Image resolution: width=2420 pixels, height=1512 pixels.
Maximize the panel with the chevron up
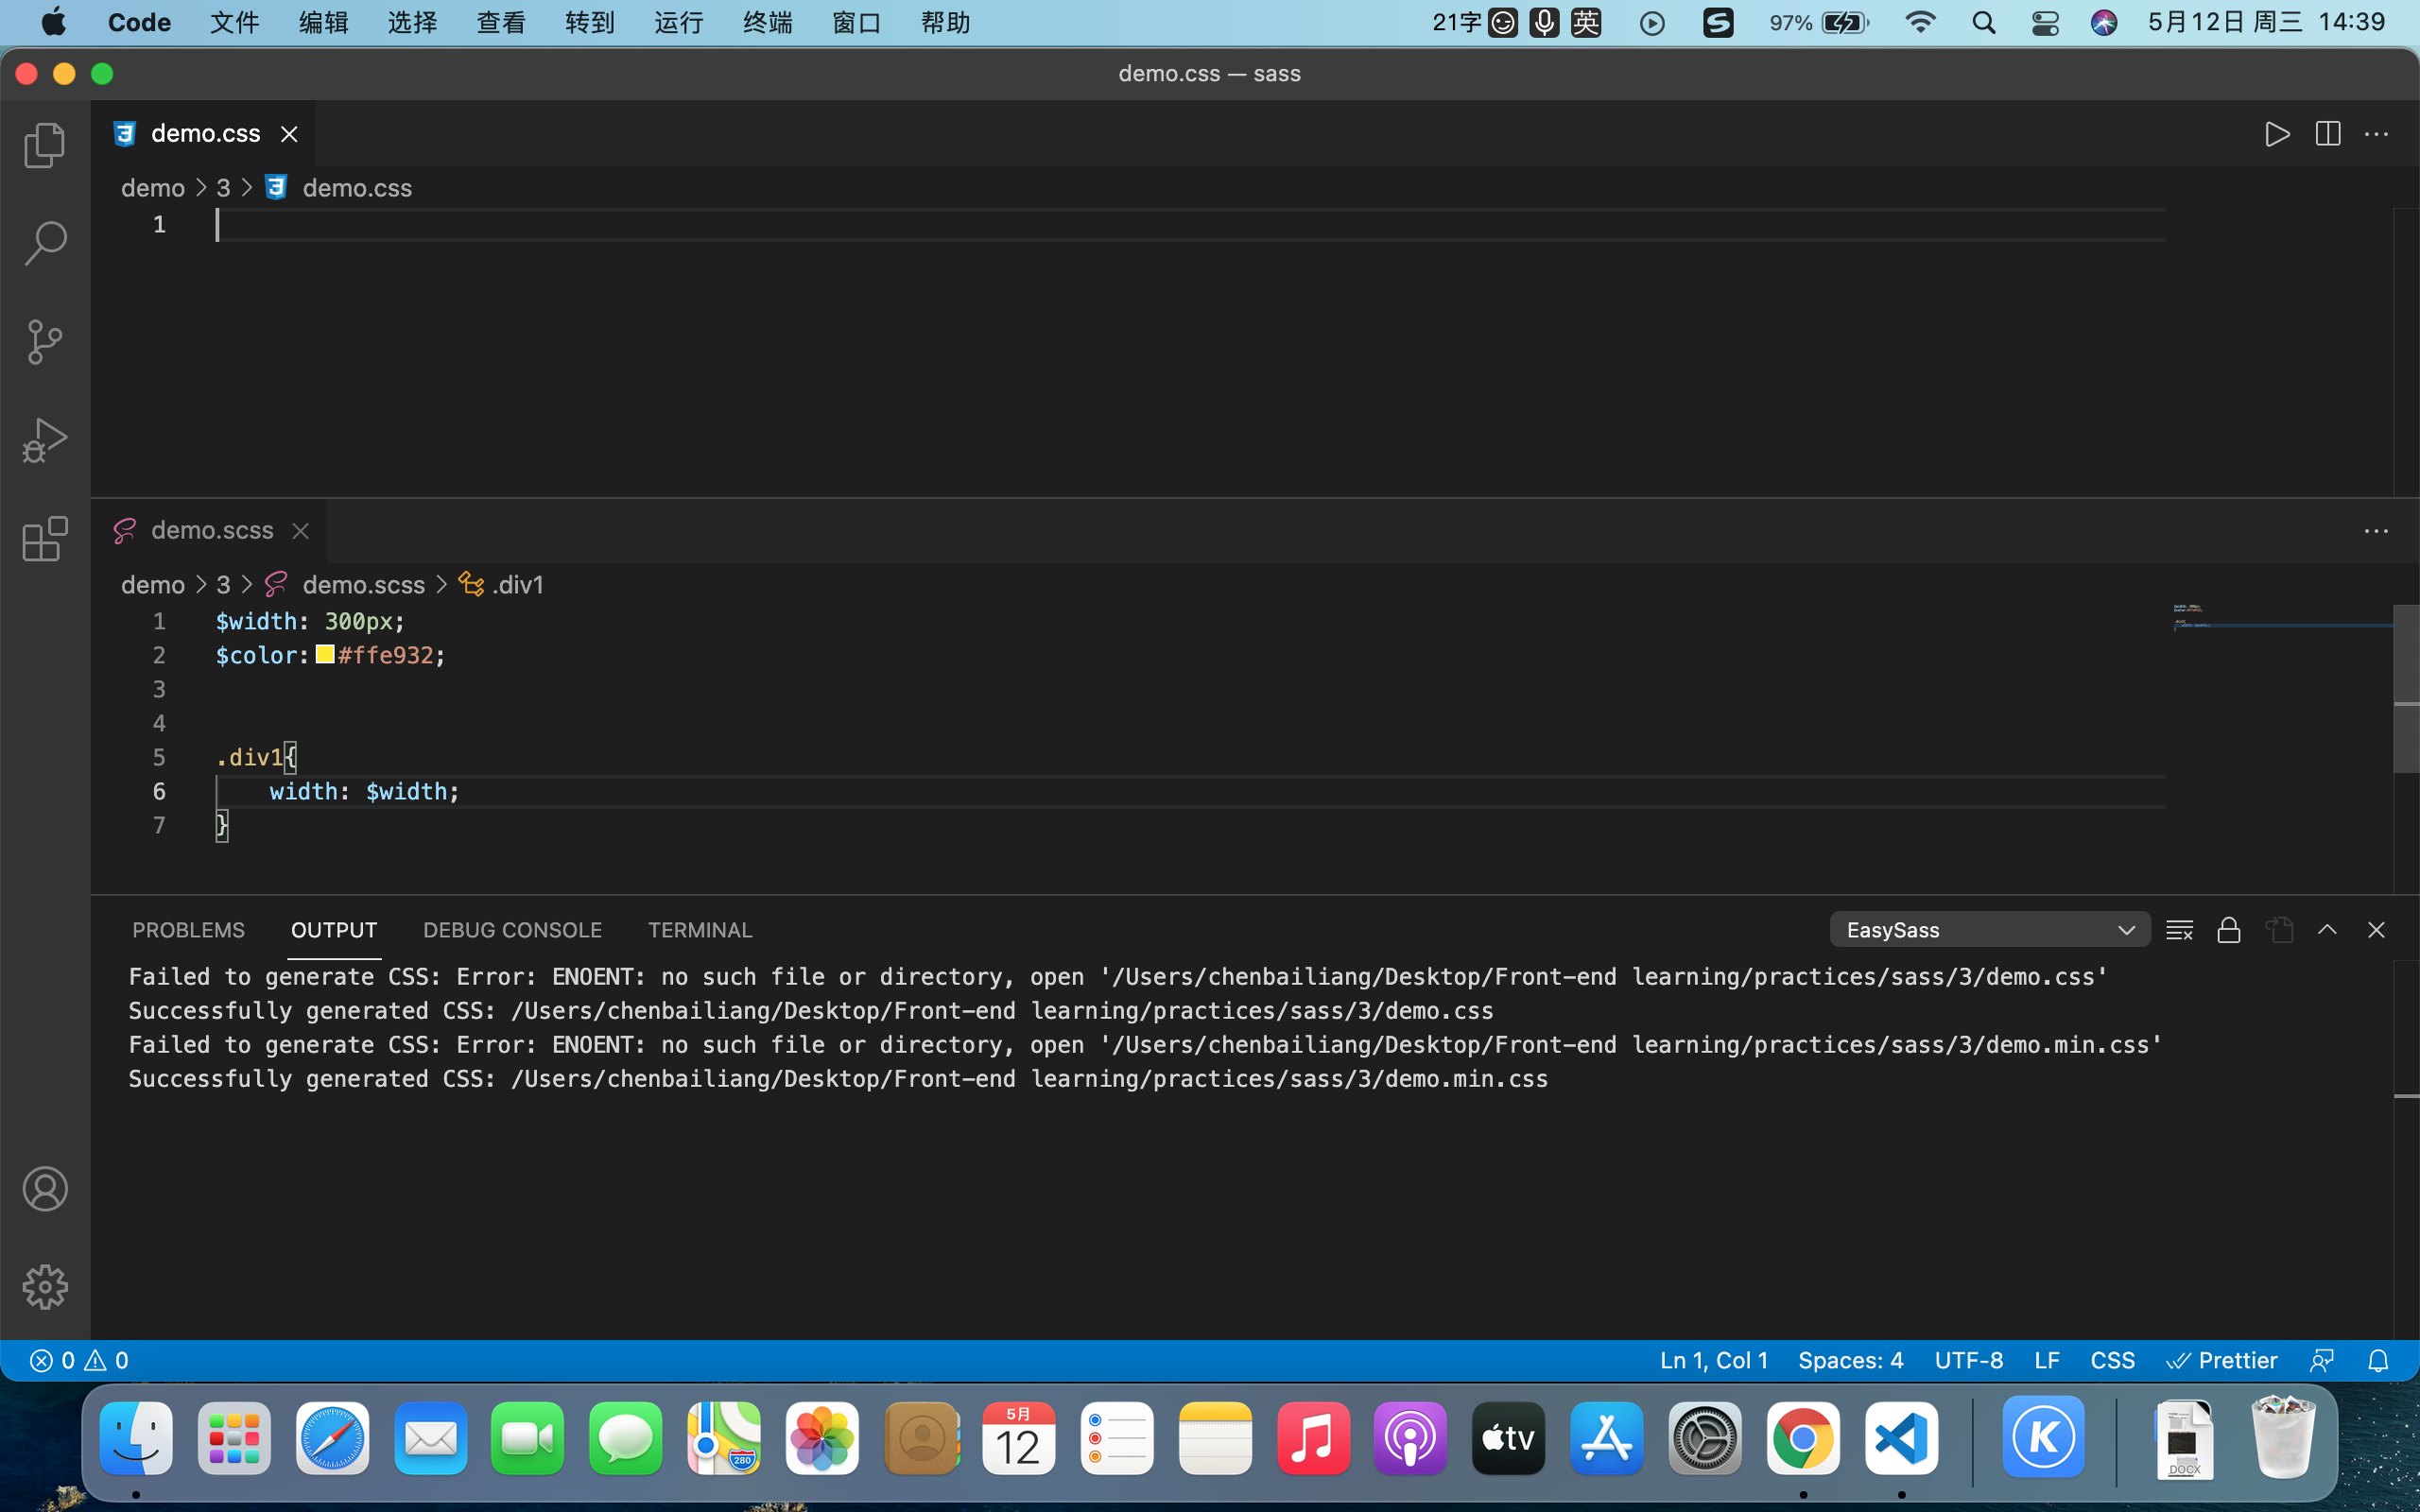point(2327,930)
